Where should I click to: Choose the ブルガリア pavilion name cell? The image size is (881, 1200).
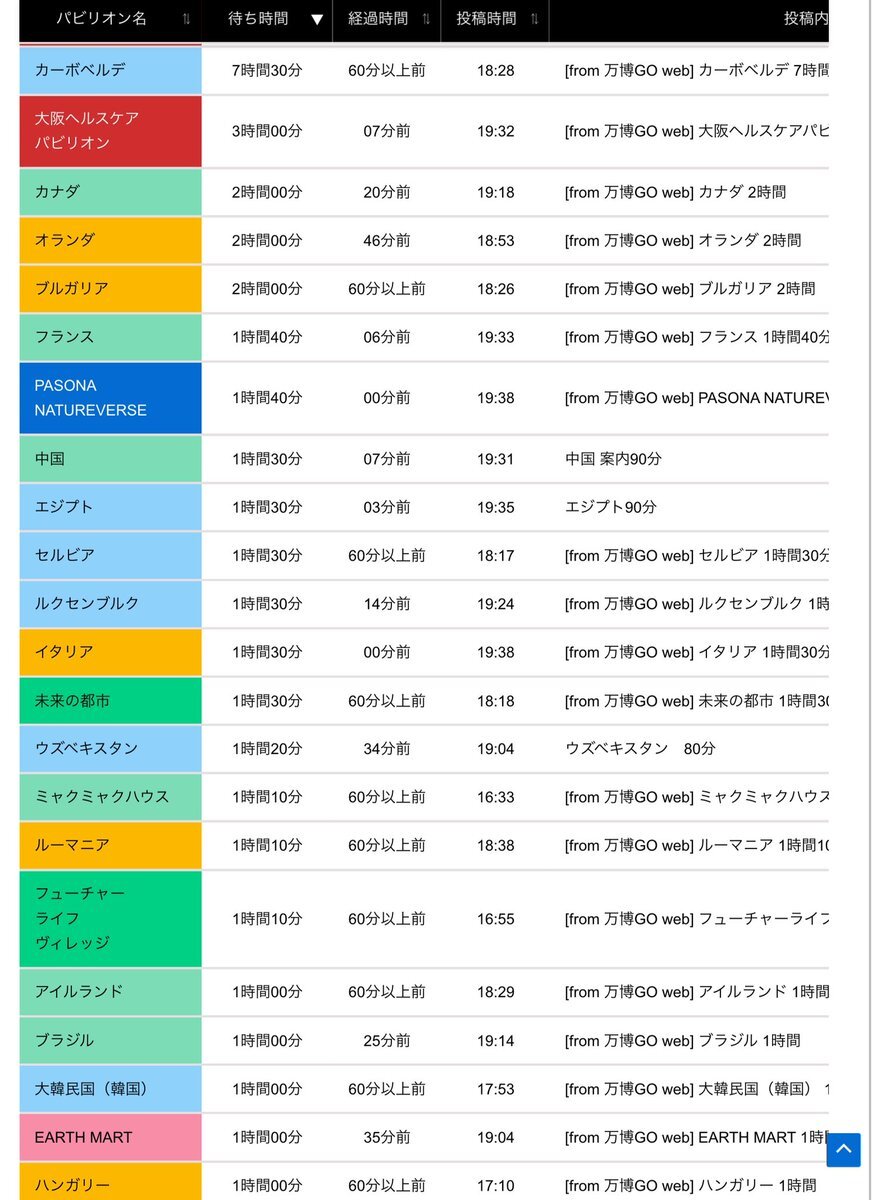[110, 289]
